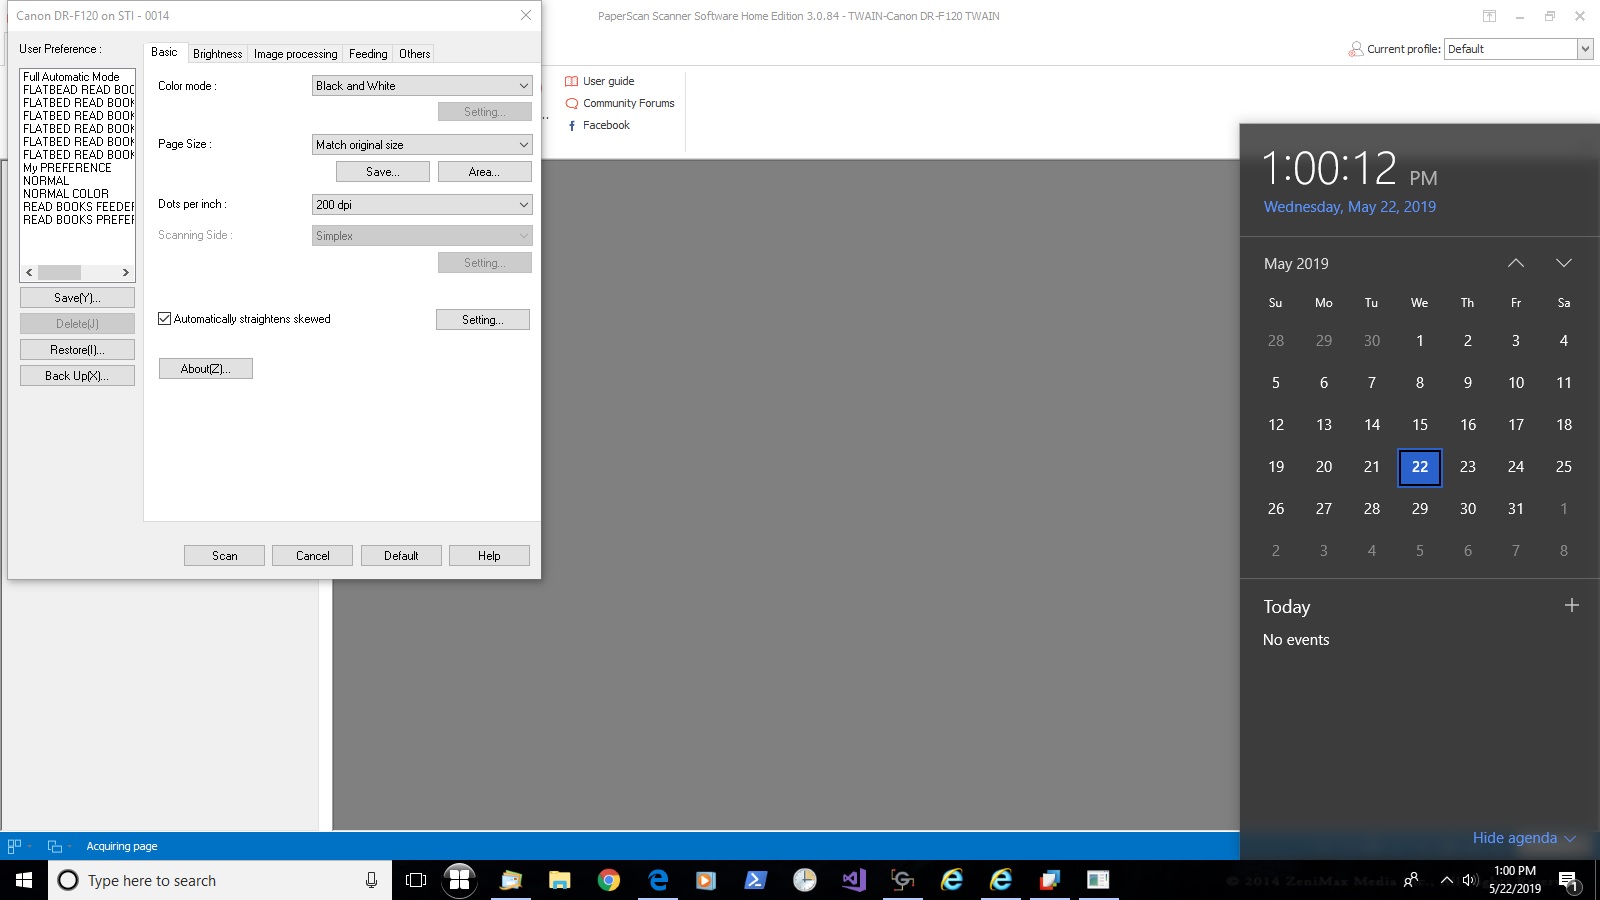Click the Help button
Viewport: 1600px width, 900px height.
489,556
